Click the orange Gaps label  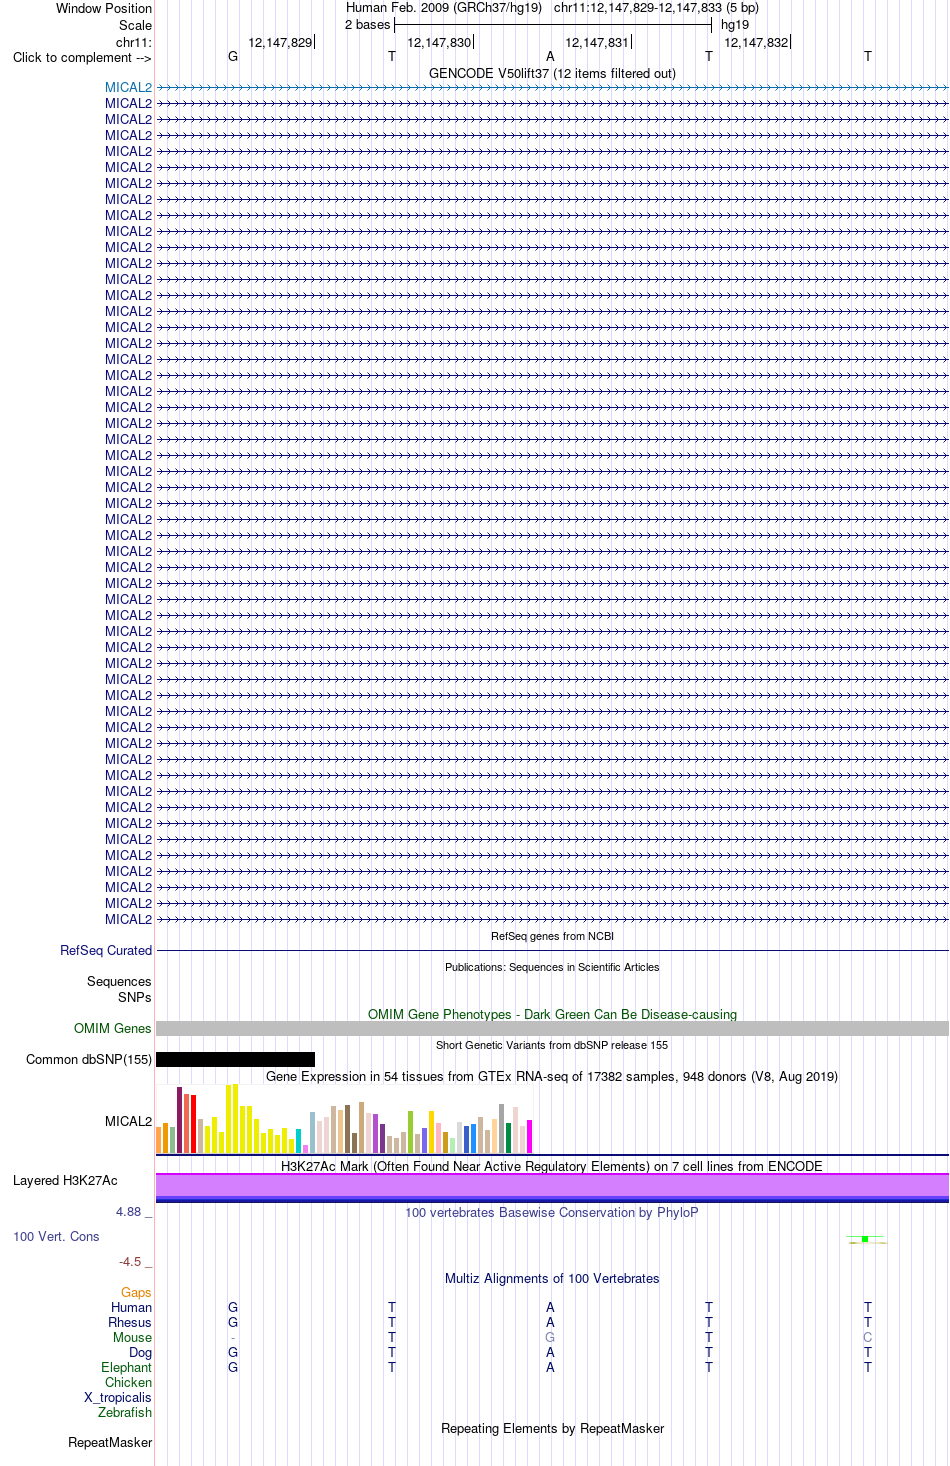(x=136, y=1292)
